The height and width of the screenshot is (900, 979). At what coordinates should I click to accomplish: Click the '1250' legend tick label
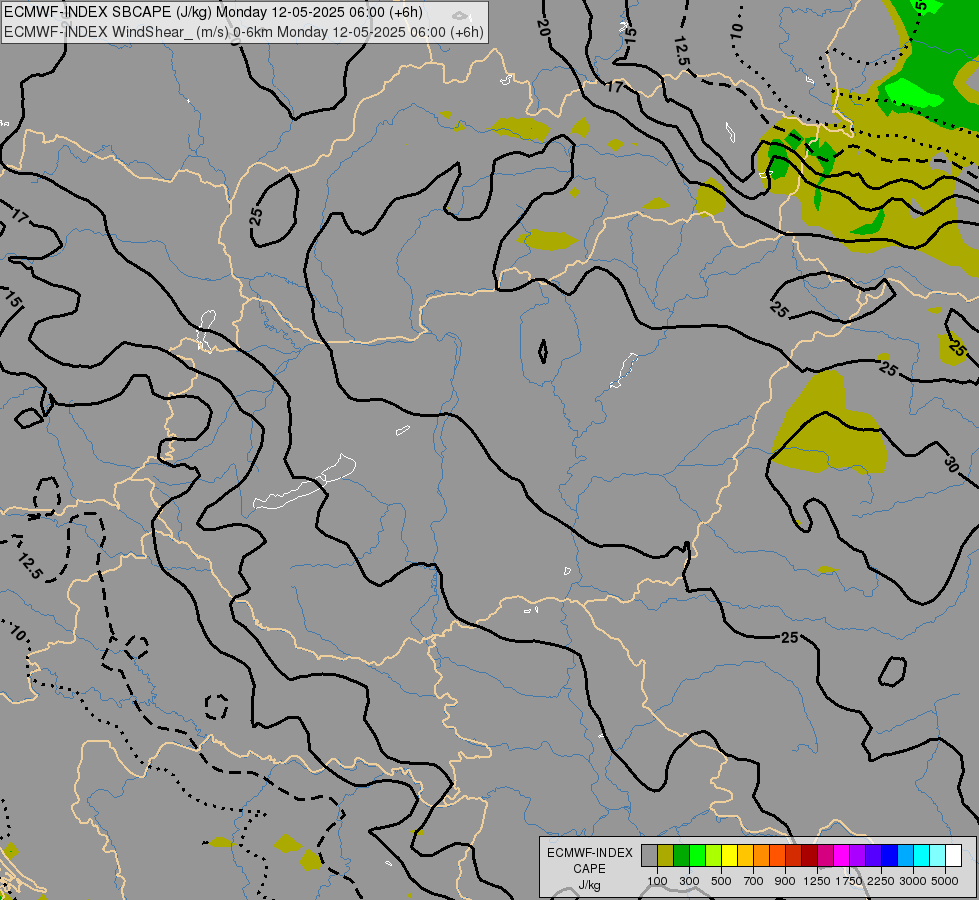click(817, 881)
